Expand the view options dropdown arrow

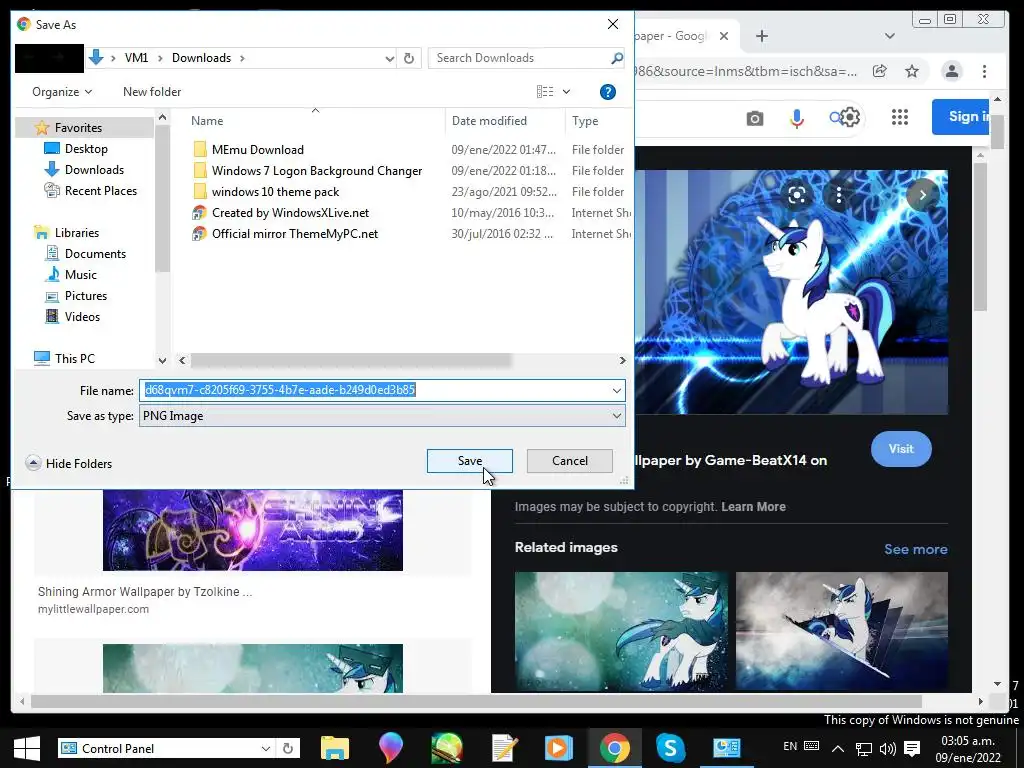click(566, 92)
